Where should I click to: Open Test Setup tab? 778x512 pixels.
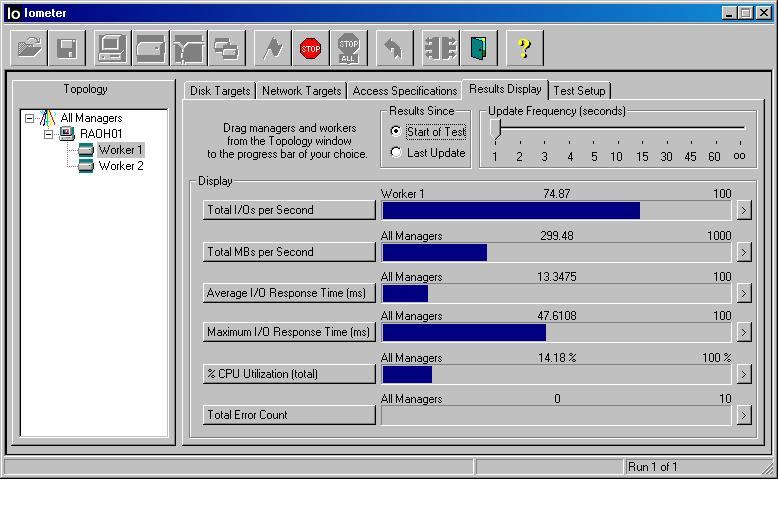[579, 91]
